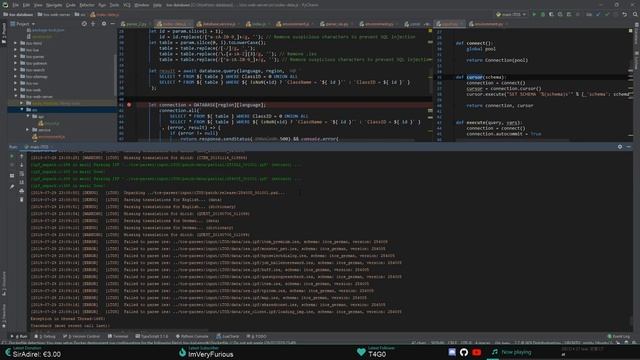Open the TypeScript tool window
The height and width of the screenshot is (360, 640).
152,336
